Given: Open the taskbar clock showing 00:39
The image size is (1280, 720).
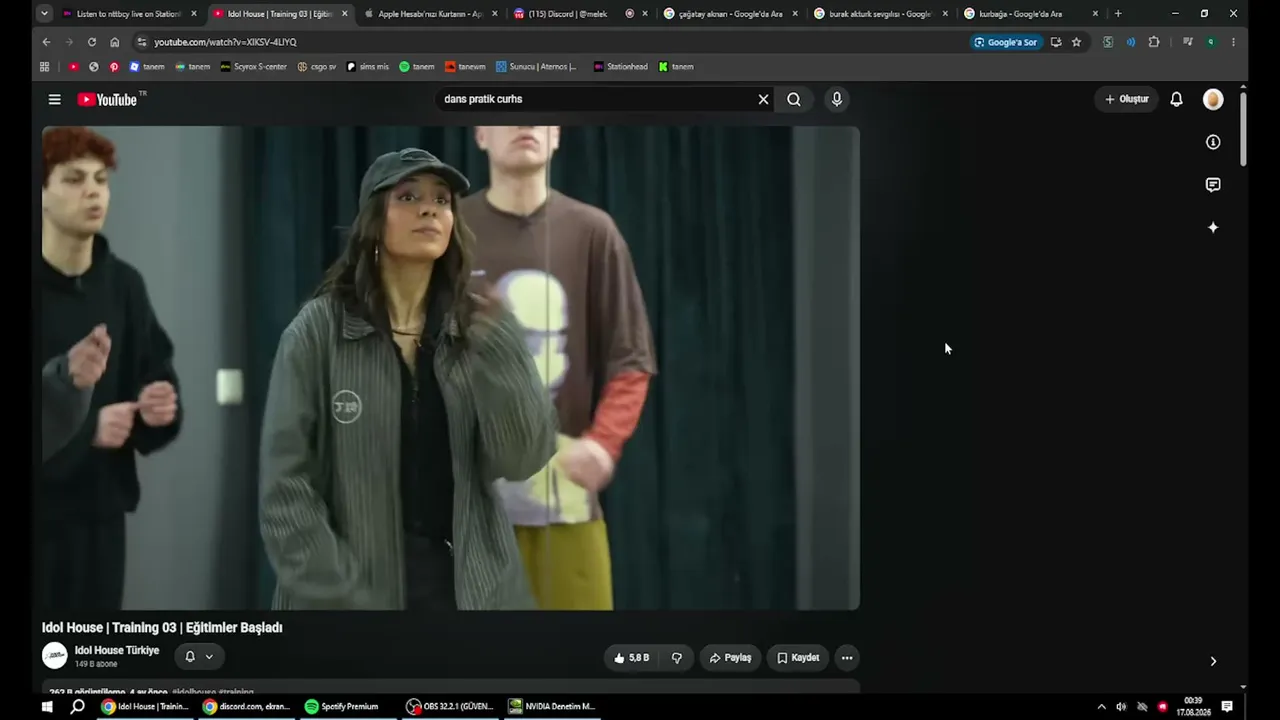Looking at the screenshot, I should [1193, 706].
